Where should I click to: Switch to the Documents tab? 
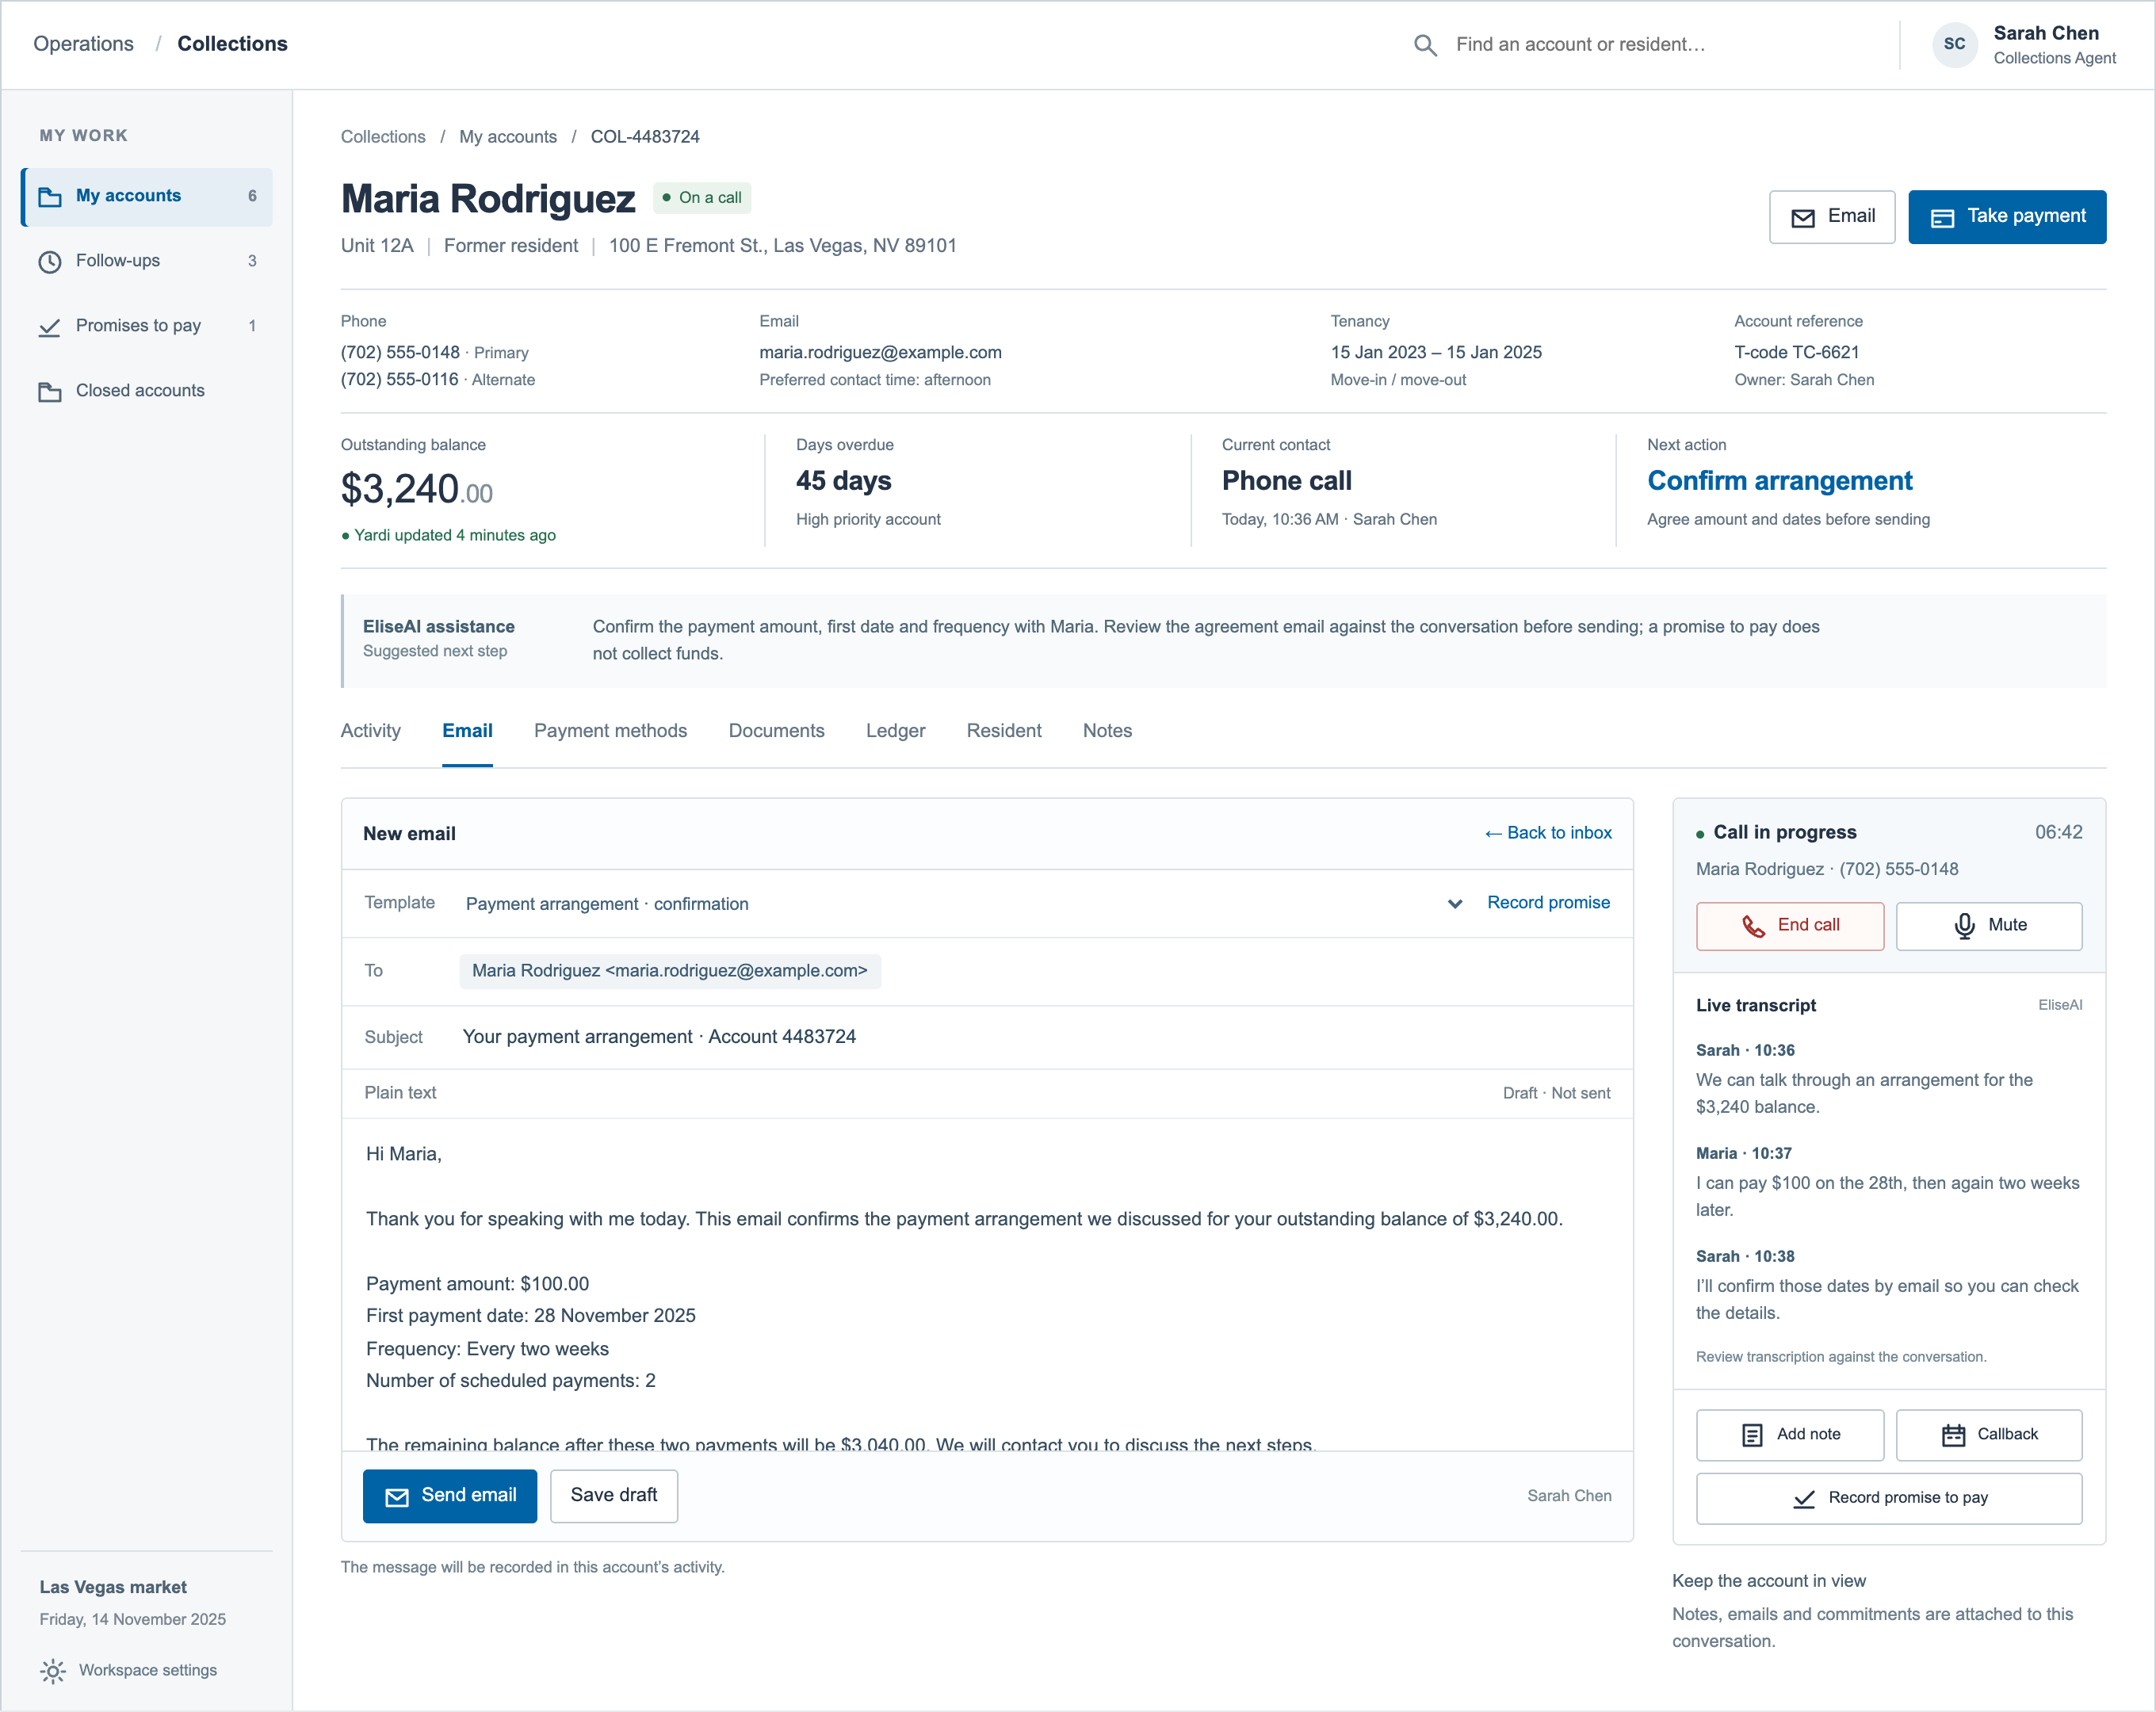(x=776, y=731)
